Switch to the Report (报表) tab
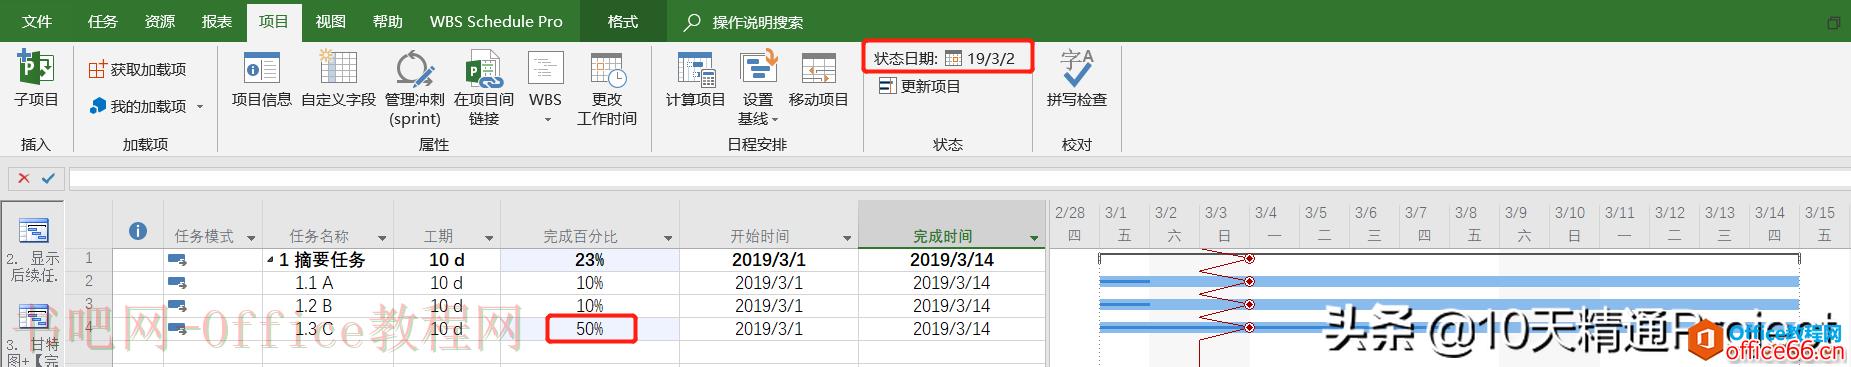This screenshot has height=367, width=1851. pyautogui.click(x=217, y=21)
